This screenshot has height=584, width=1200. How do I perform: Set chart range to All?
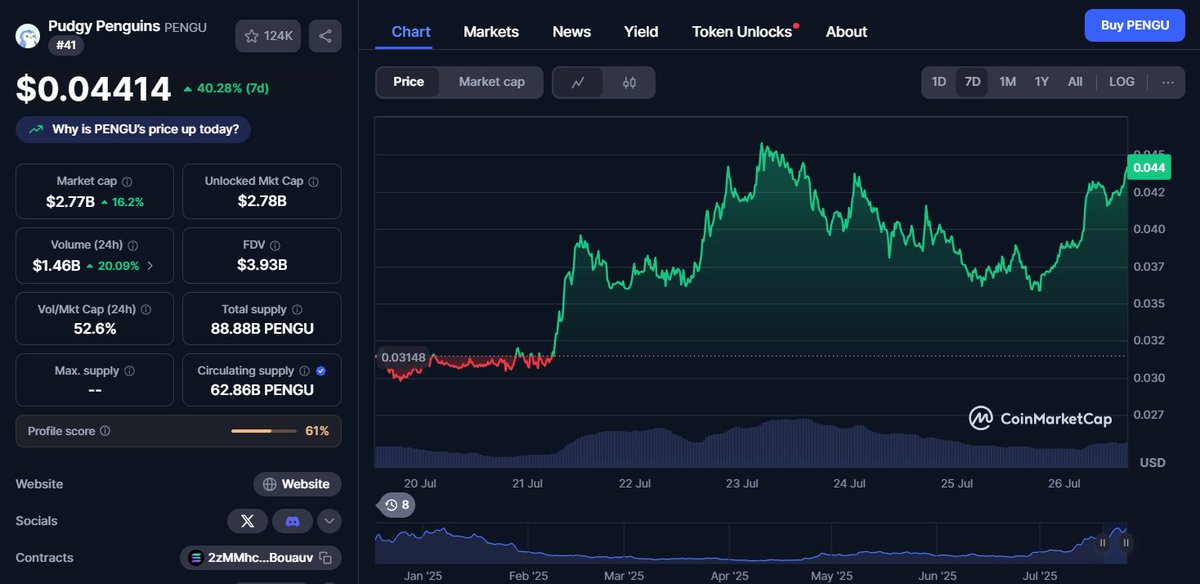pos(1075,82)
